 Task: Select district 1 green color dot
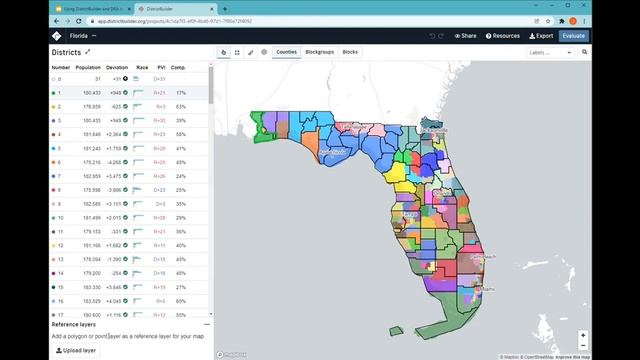click(x=53, y=93)
